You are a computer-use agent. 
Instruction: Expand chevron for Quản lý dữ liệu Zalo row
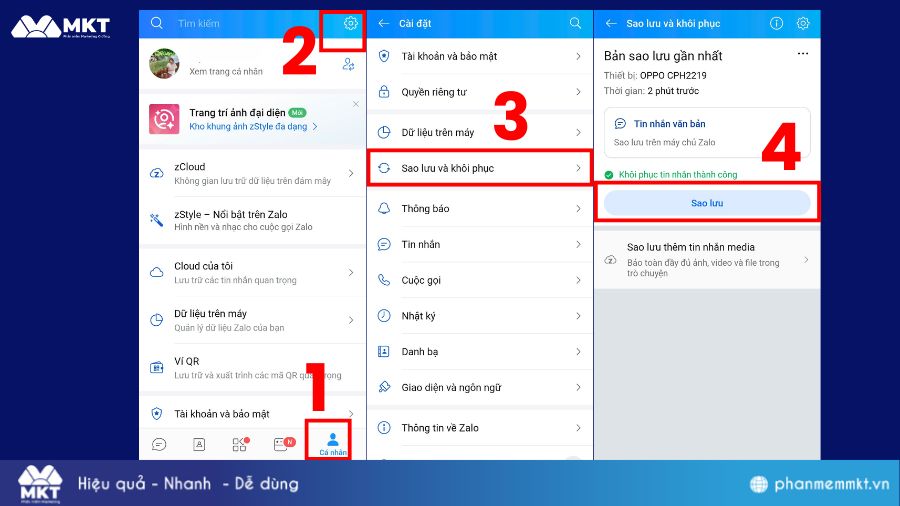coord(351,320)
